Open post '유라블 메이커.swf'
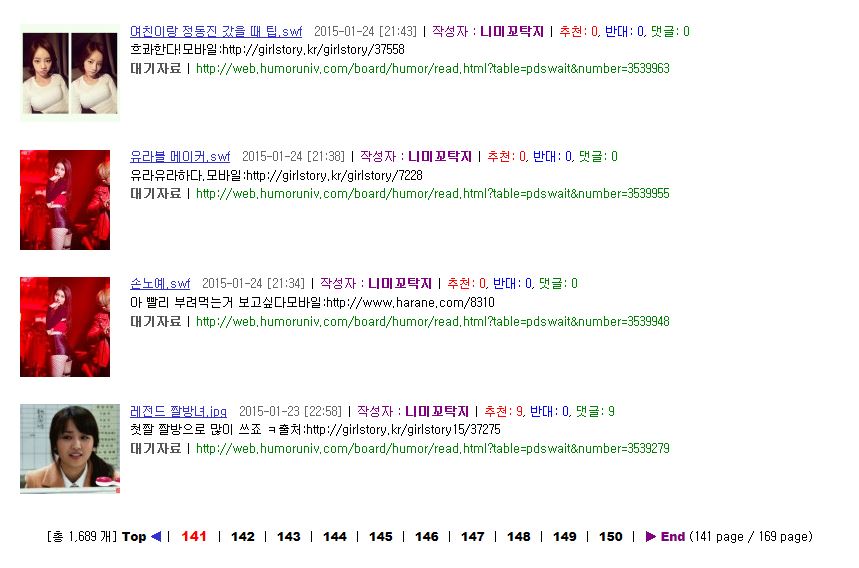The height and width of the screenshot is (568, 859). [x=180, y=157]
